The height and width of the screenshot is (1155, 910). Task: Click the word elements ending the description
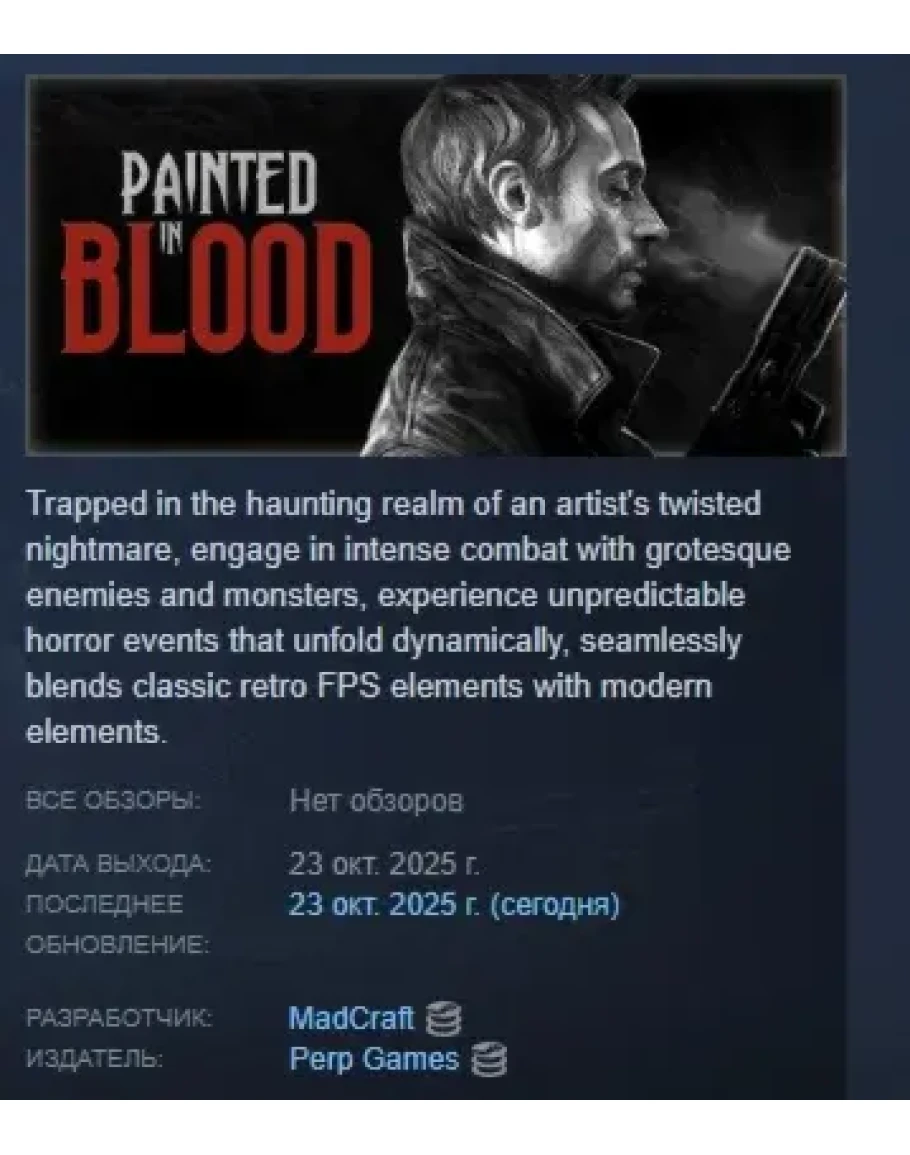pyautogui.click(x=96, y=731)
